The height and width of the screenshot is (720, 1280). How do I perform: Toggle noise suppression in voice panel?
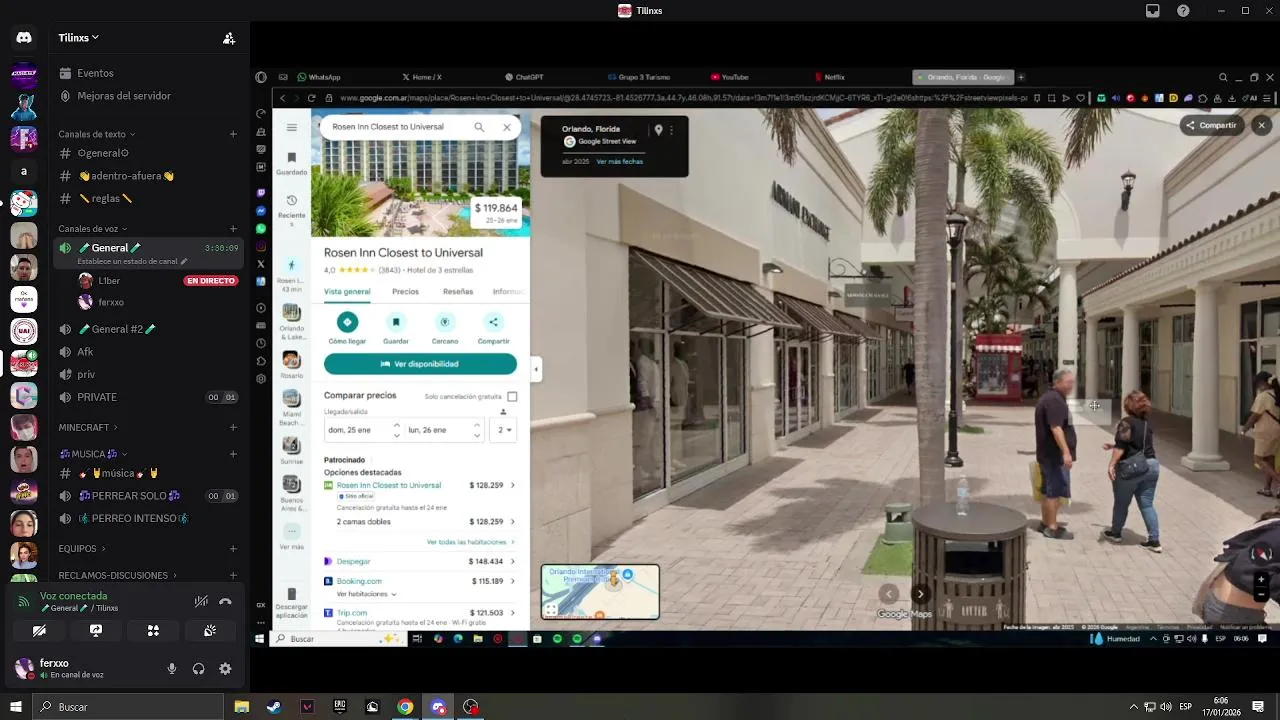tap(201, 601)
